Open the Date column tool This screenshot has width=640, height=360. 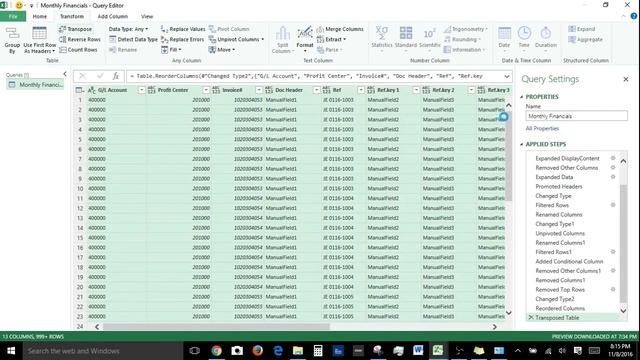[504, 39]
